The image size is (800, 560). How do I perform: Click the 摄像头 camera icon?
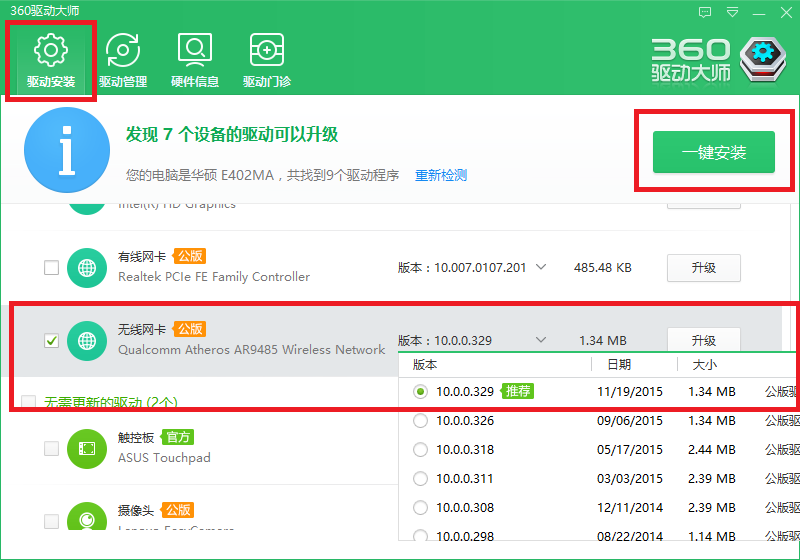point(87,516)
